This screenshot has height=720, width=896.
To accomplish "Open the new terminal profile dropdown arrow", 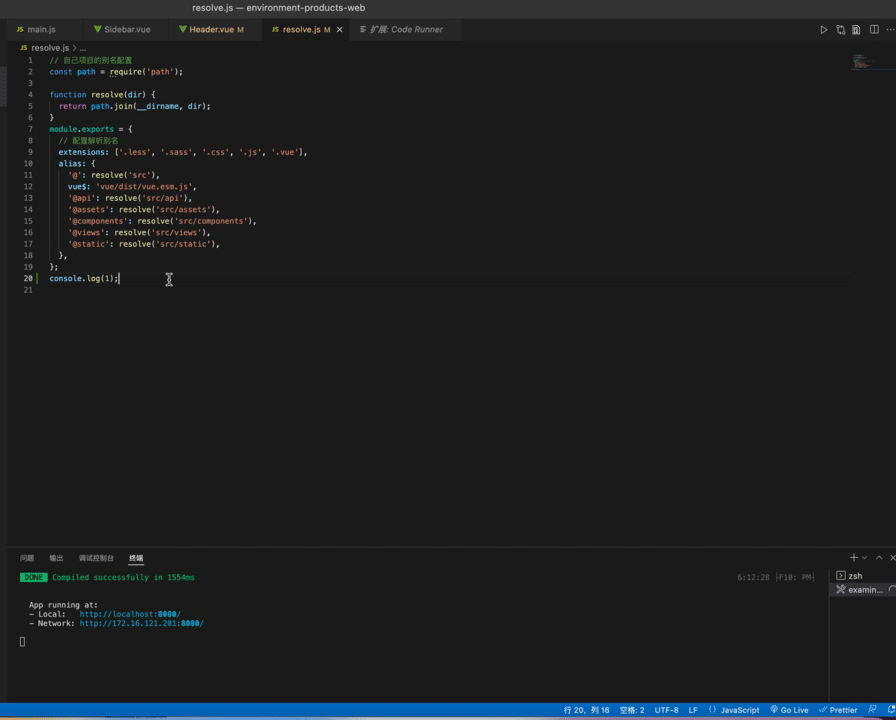I will point(865,558).
